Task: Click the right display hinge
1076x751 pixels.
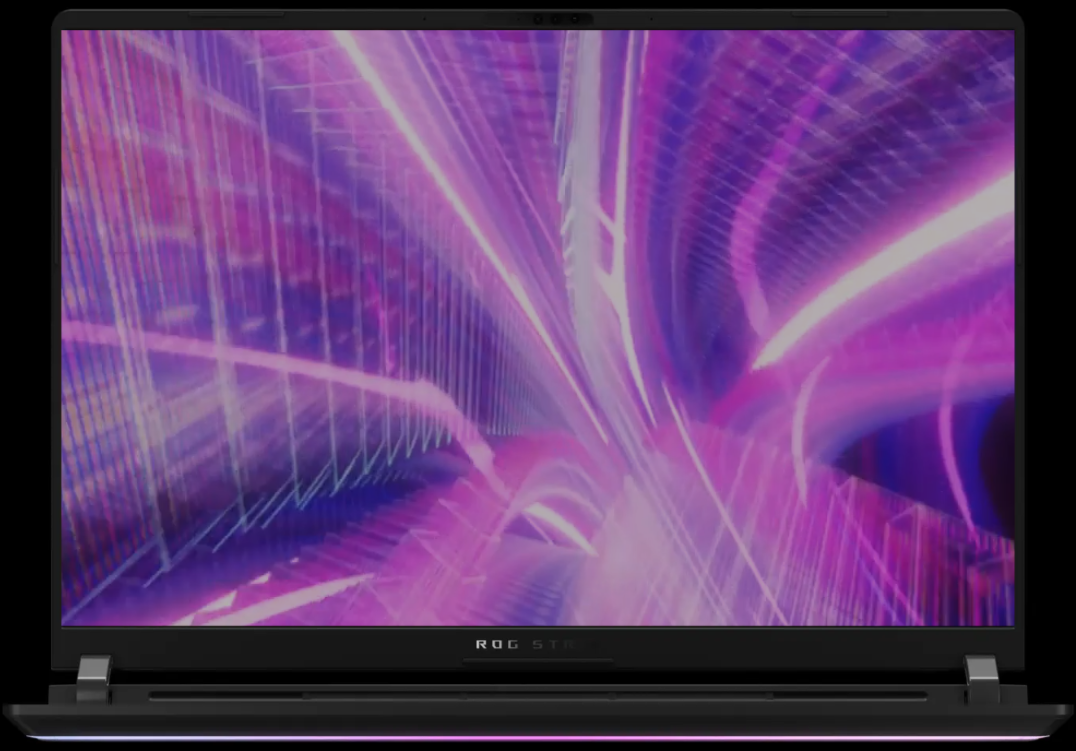Action: tap(982, 675)
